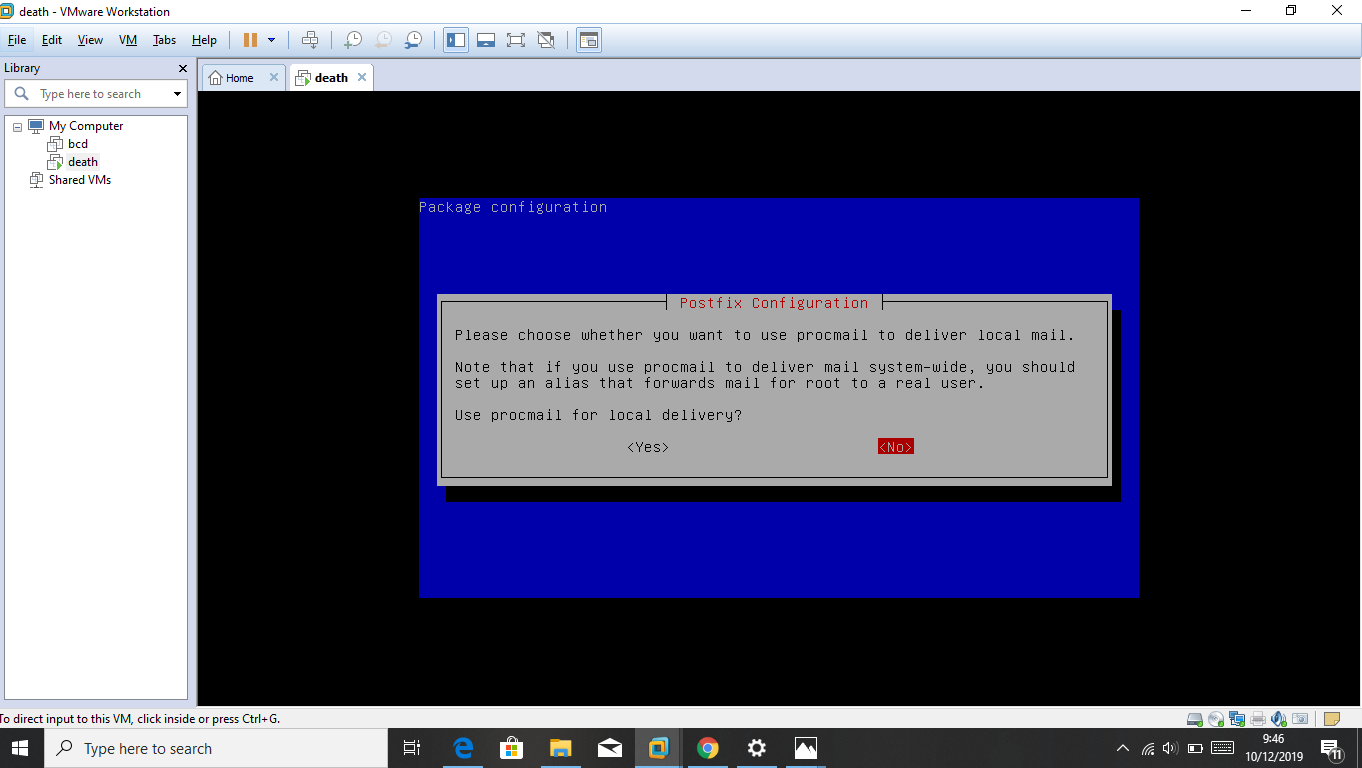Close the Library panel
Viewport: 1362px width, 768px height.
coord(182,68)
